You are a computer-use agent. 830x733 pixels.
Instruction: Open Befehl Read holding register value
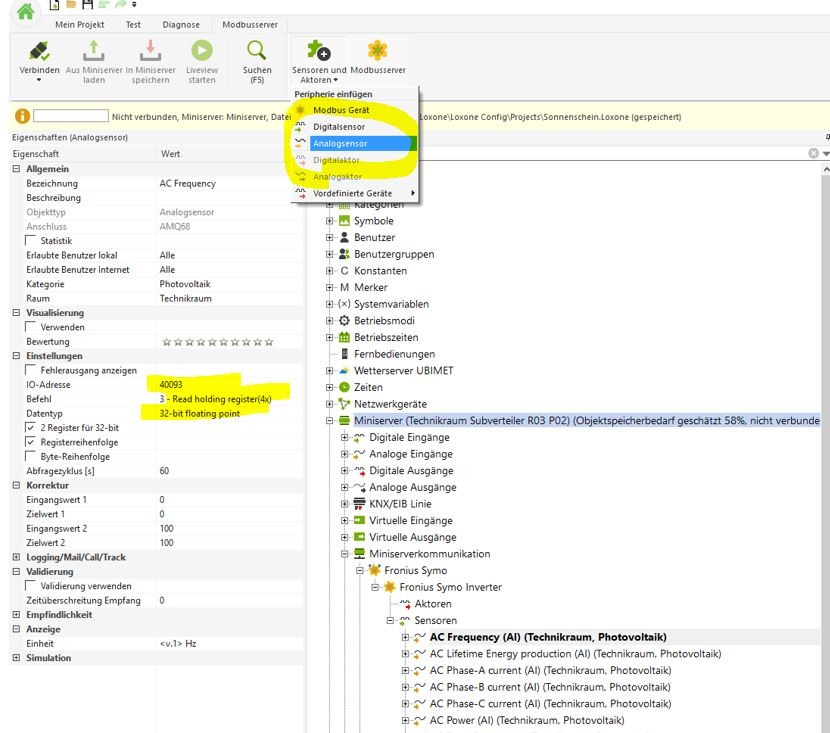click(215, 399)
